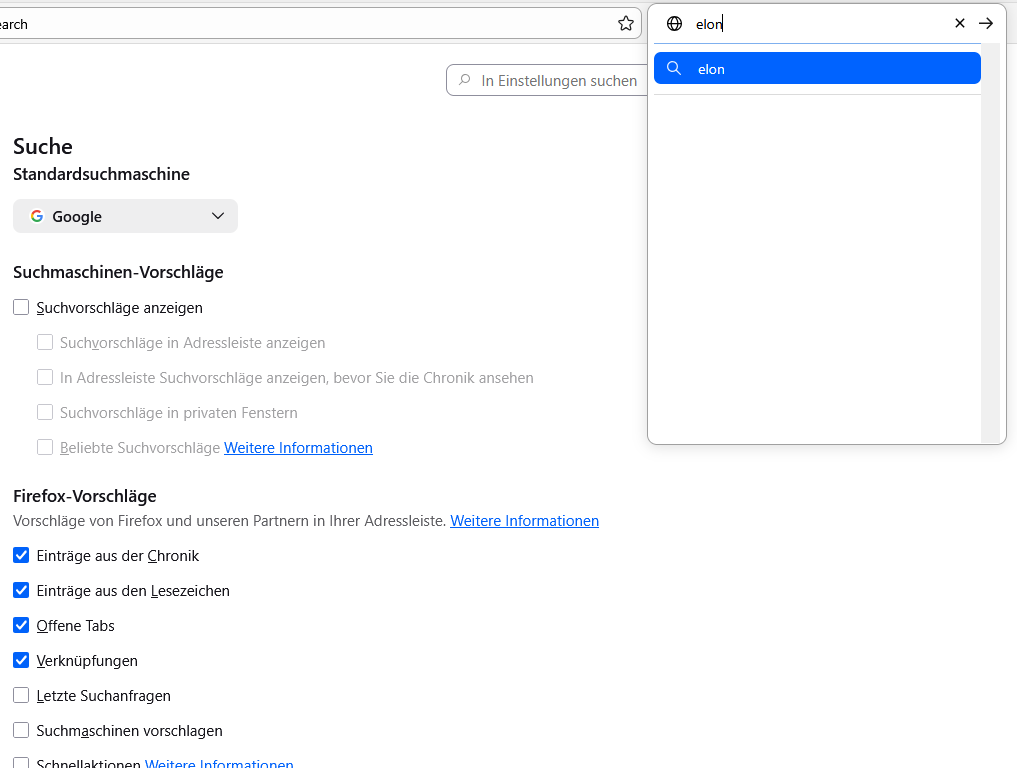Screen dimensions: 1017x768
Task: Open Weitere Informationen link for Beliebte Suchvorschläge
Action: [298, 448]
